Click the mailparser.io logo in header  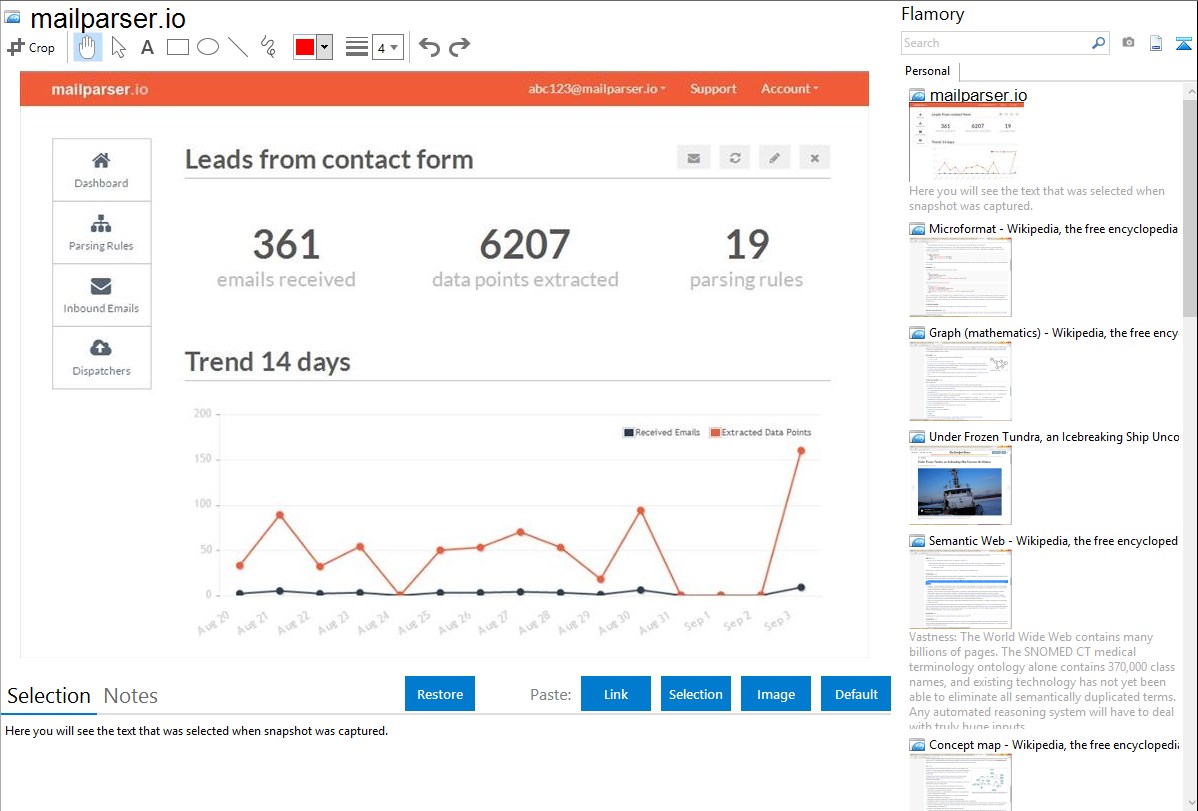point(99,89)
